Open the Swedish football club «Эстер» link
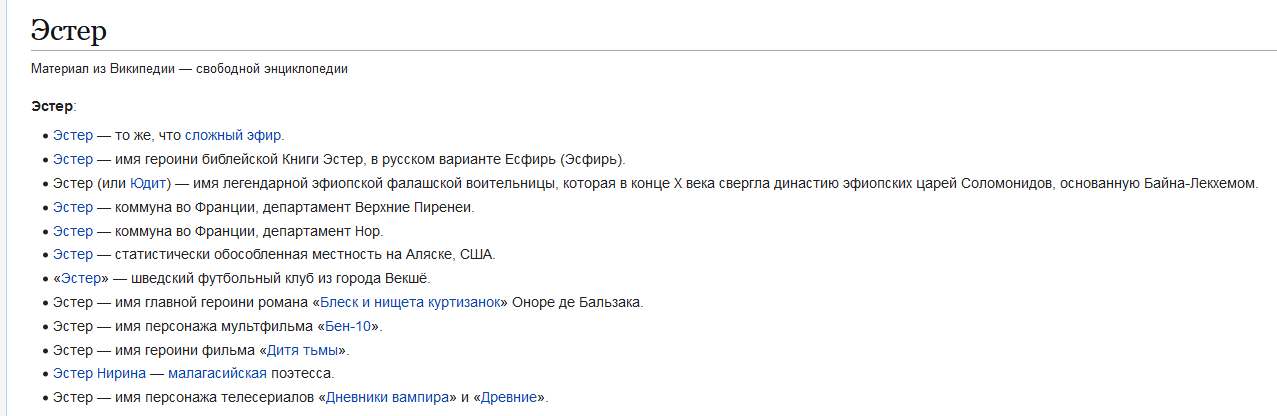This screenshot has height=416, width=1277. click(80, 278)
